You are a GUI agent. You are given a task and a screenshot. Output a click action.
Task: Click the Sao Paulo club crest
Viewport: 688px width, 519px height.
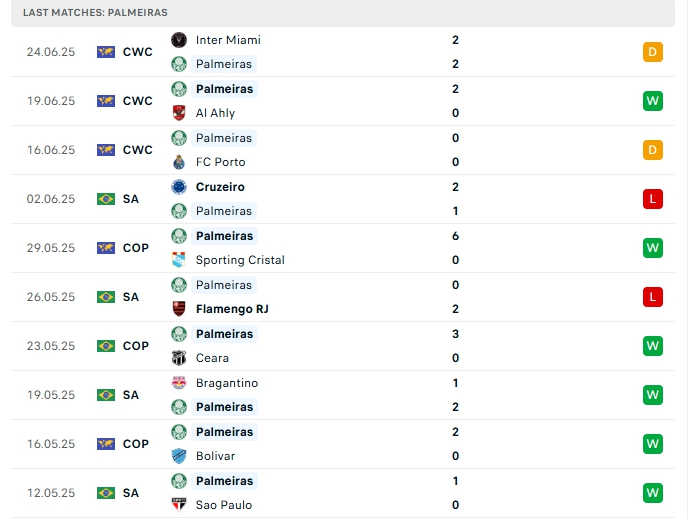[179, 505]
